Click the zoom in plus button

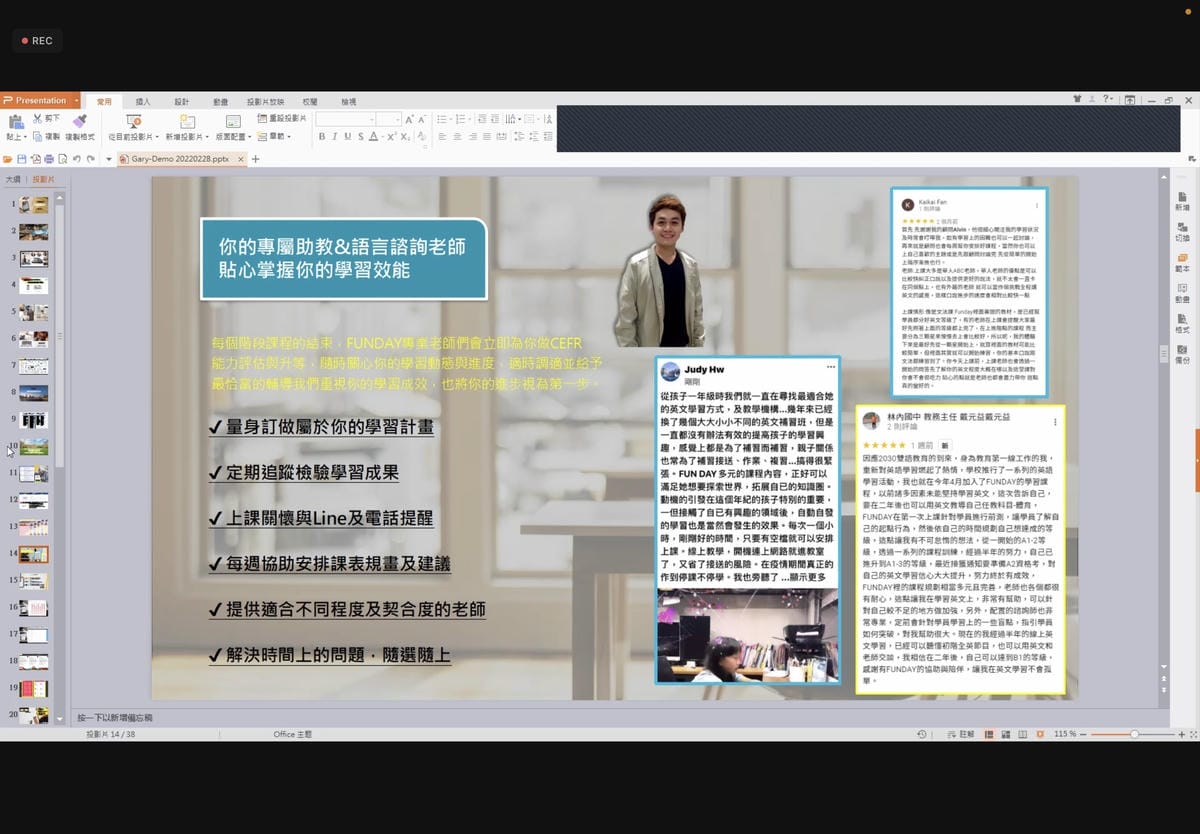pyautogui.click(x=1182, y=734)
